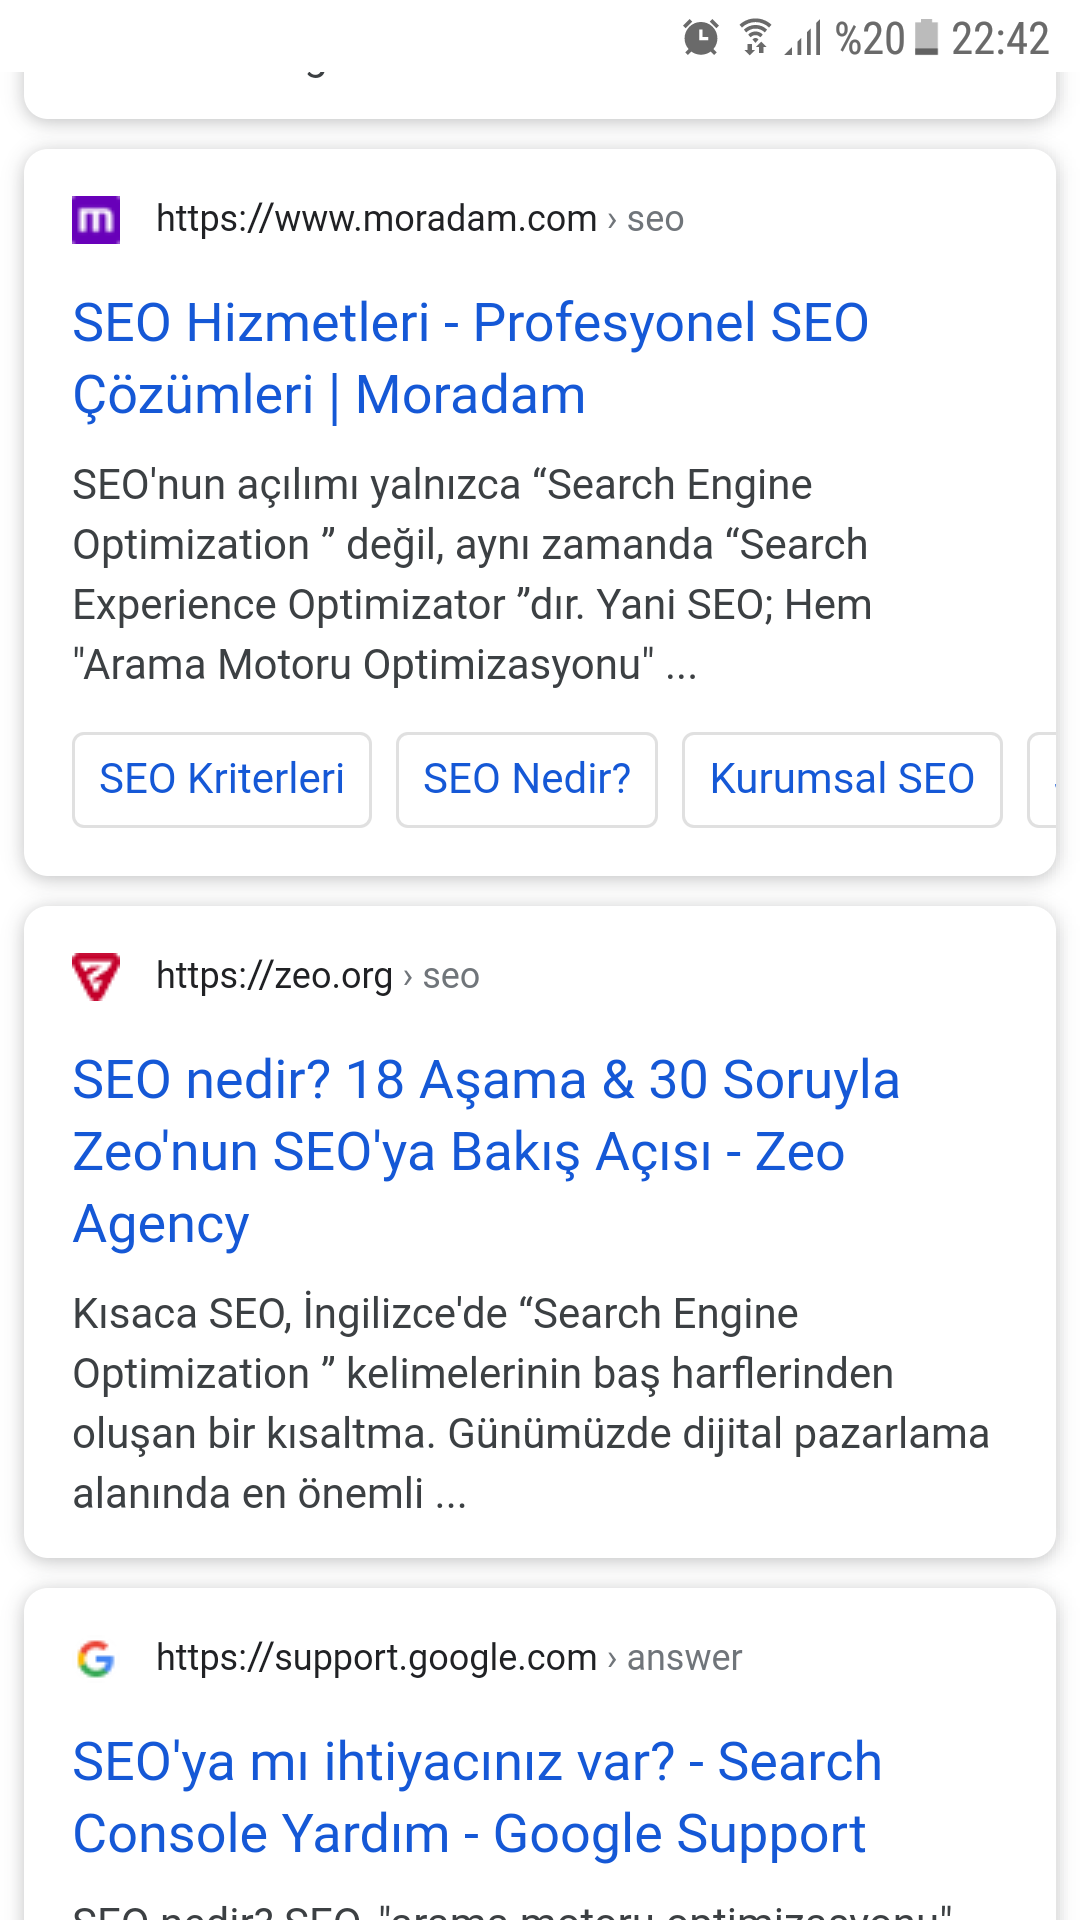The image size is (1080, 1920).
Task: Tap the Zeo result description snippet
Action: click(530, 1403)
